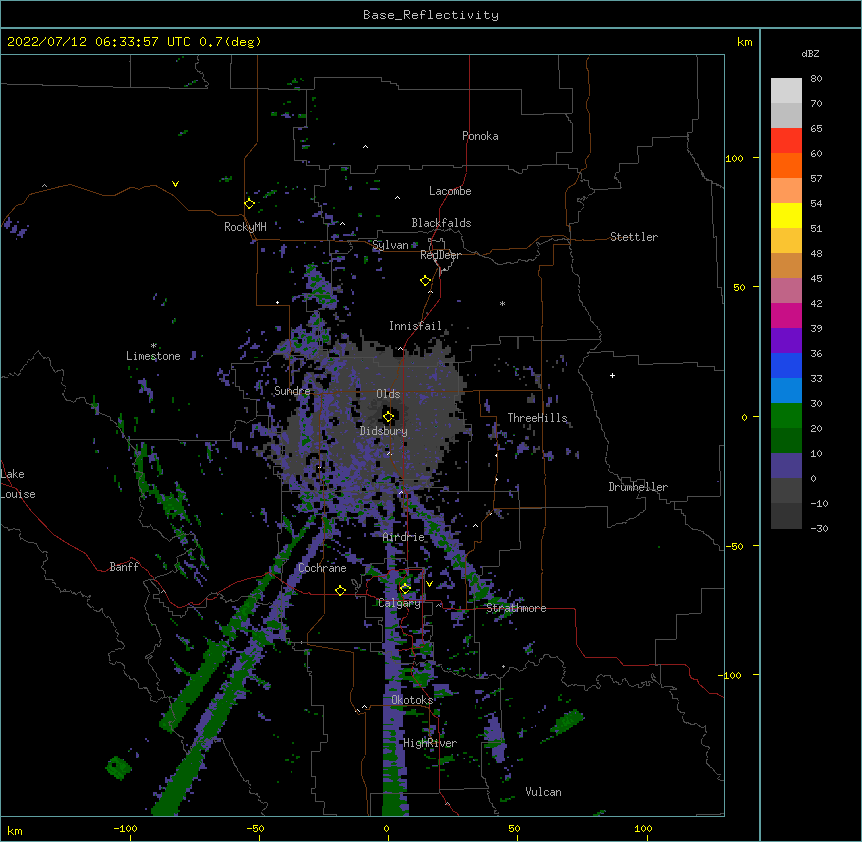Click the yellow diamond marker at Calgary
The height and width of the screenshot is (842, 862).
(405, 589)
